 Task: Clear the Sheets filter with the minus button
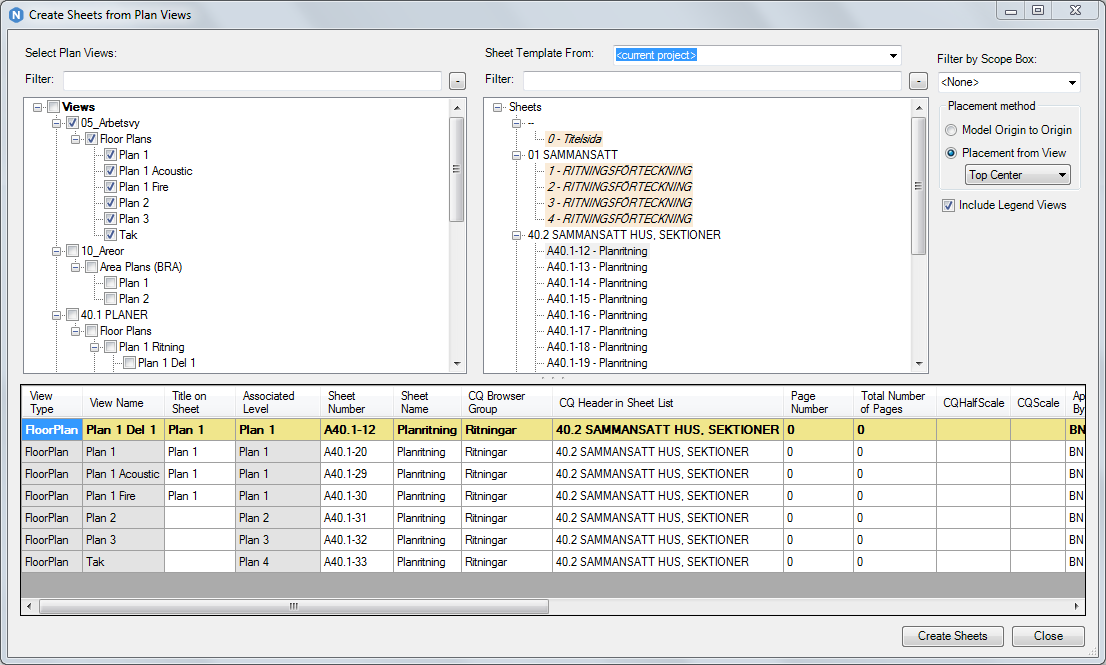917,80
